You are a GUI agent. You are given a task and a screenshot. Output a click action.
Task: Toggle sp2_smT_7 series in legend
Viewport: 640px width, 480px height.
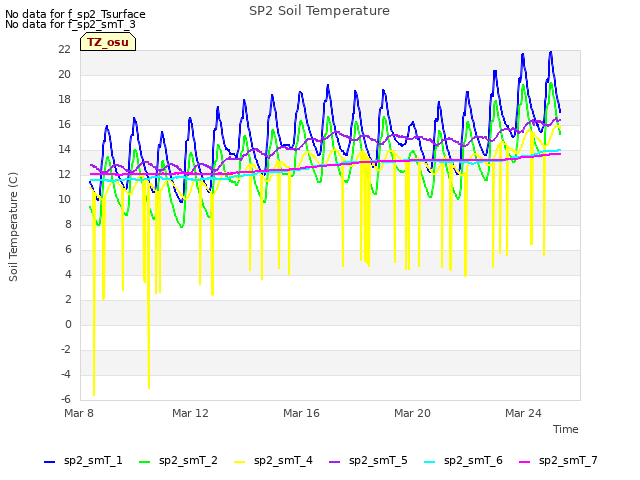[x=558, y=461]
